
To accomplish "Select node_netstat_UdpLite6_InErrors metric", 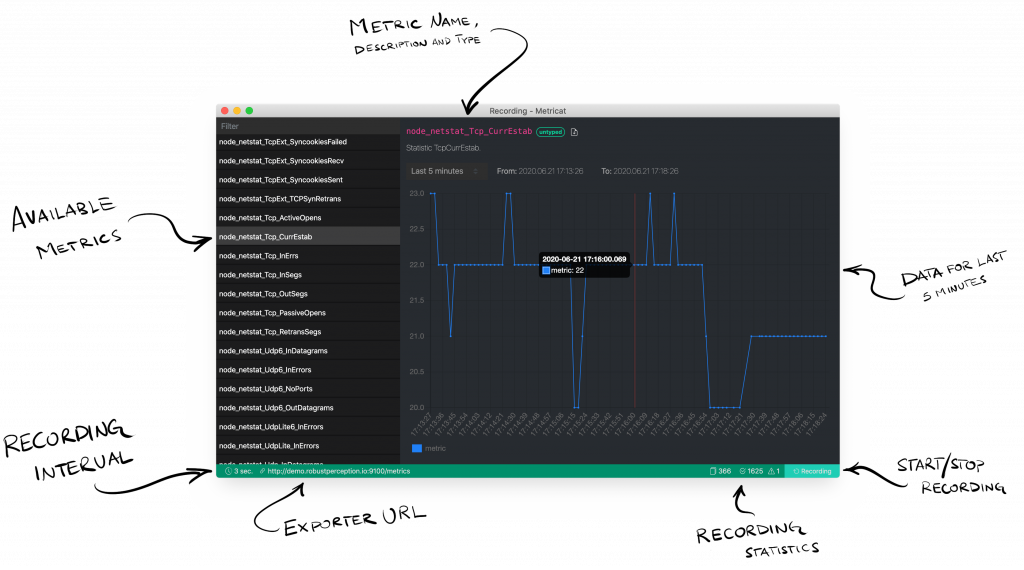I will click(x=308, y=426).
